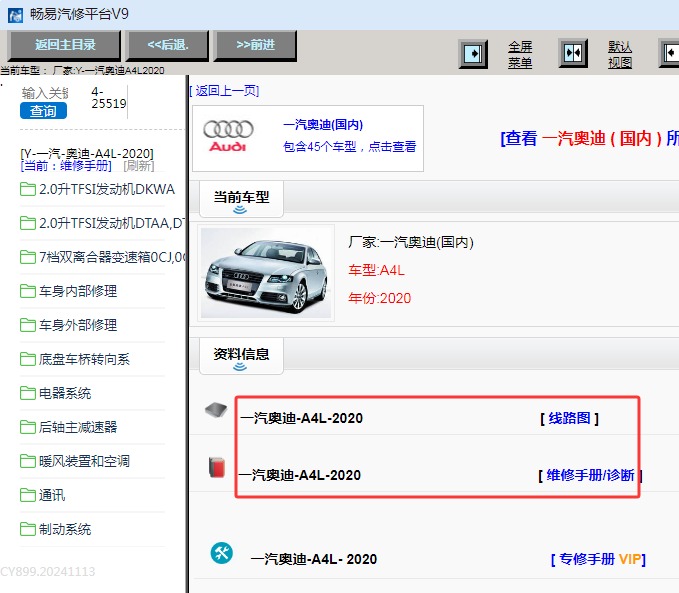Click 包含45个车型，点击查看 link
Screen dimensions: 679x593
pos(349,147)
